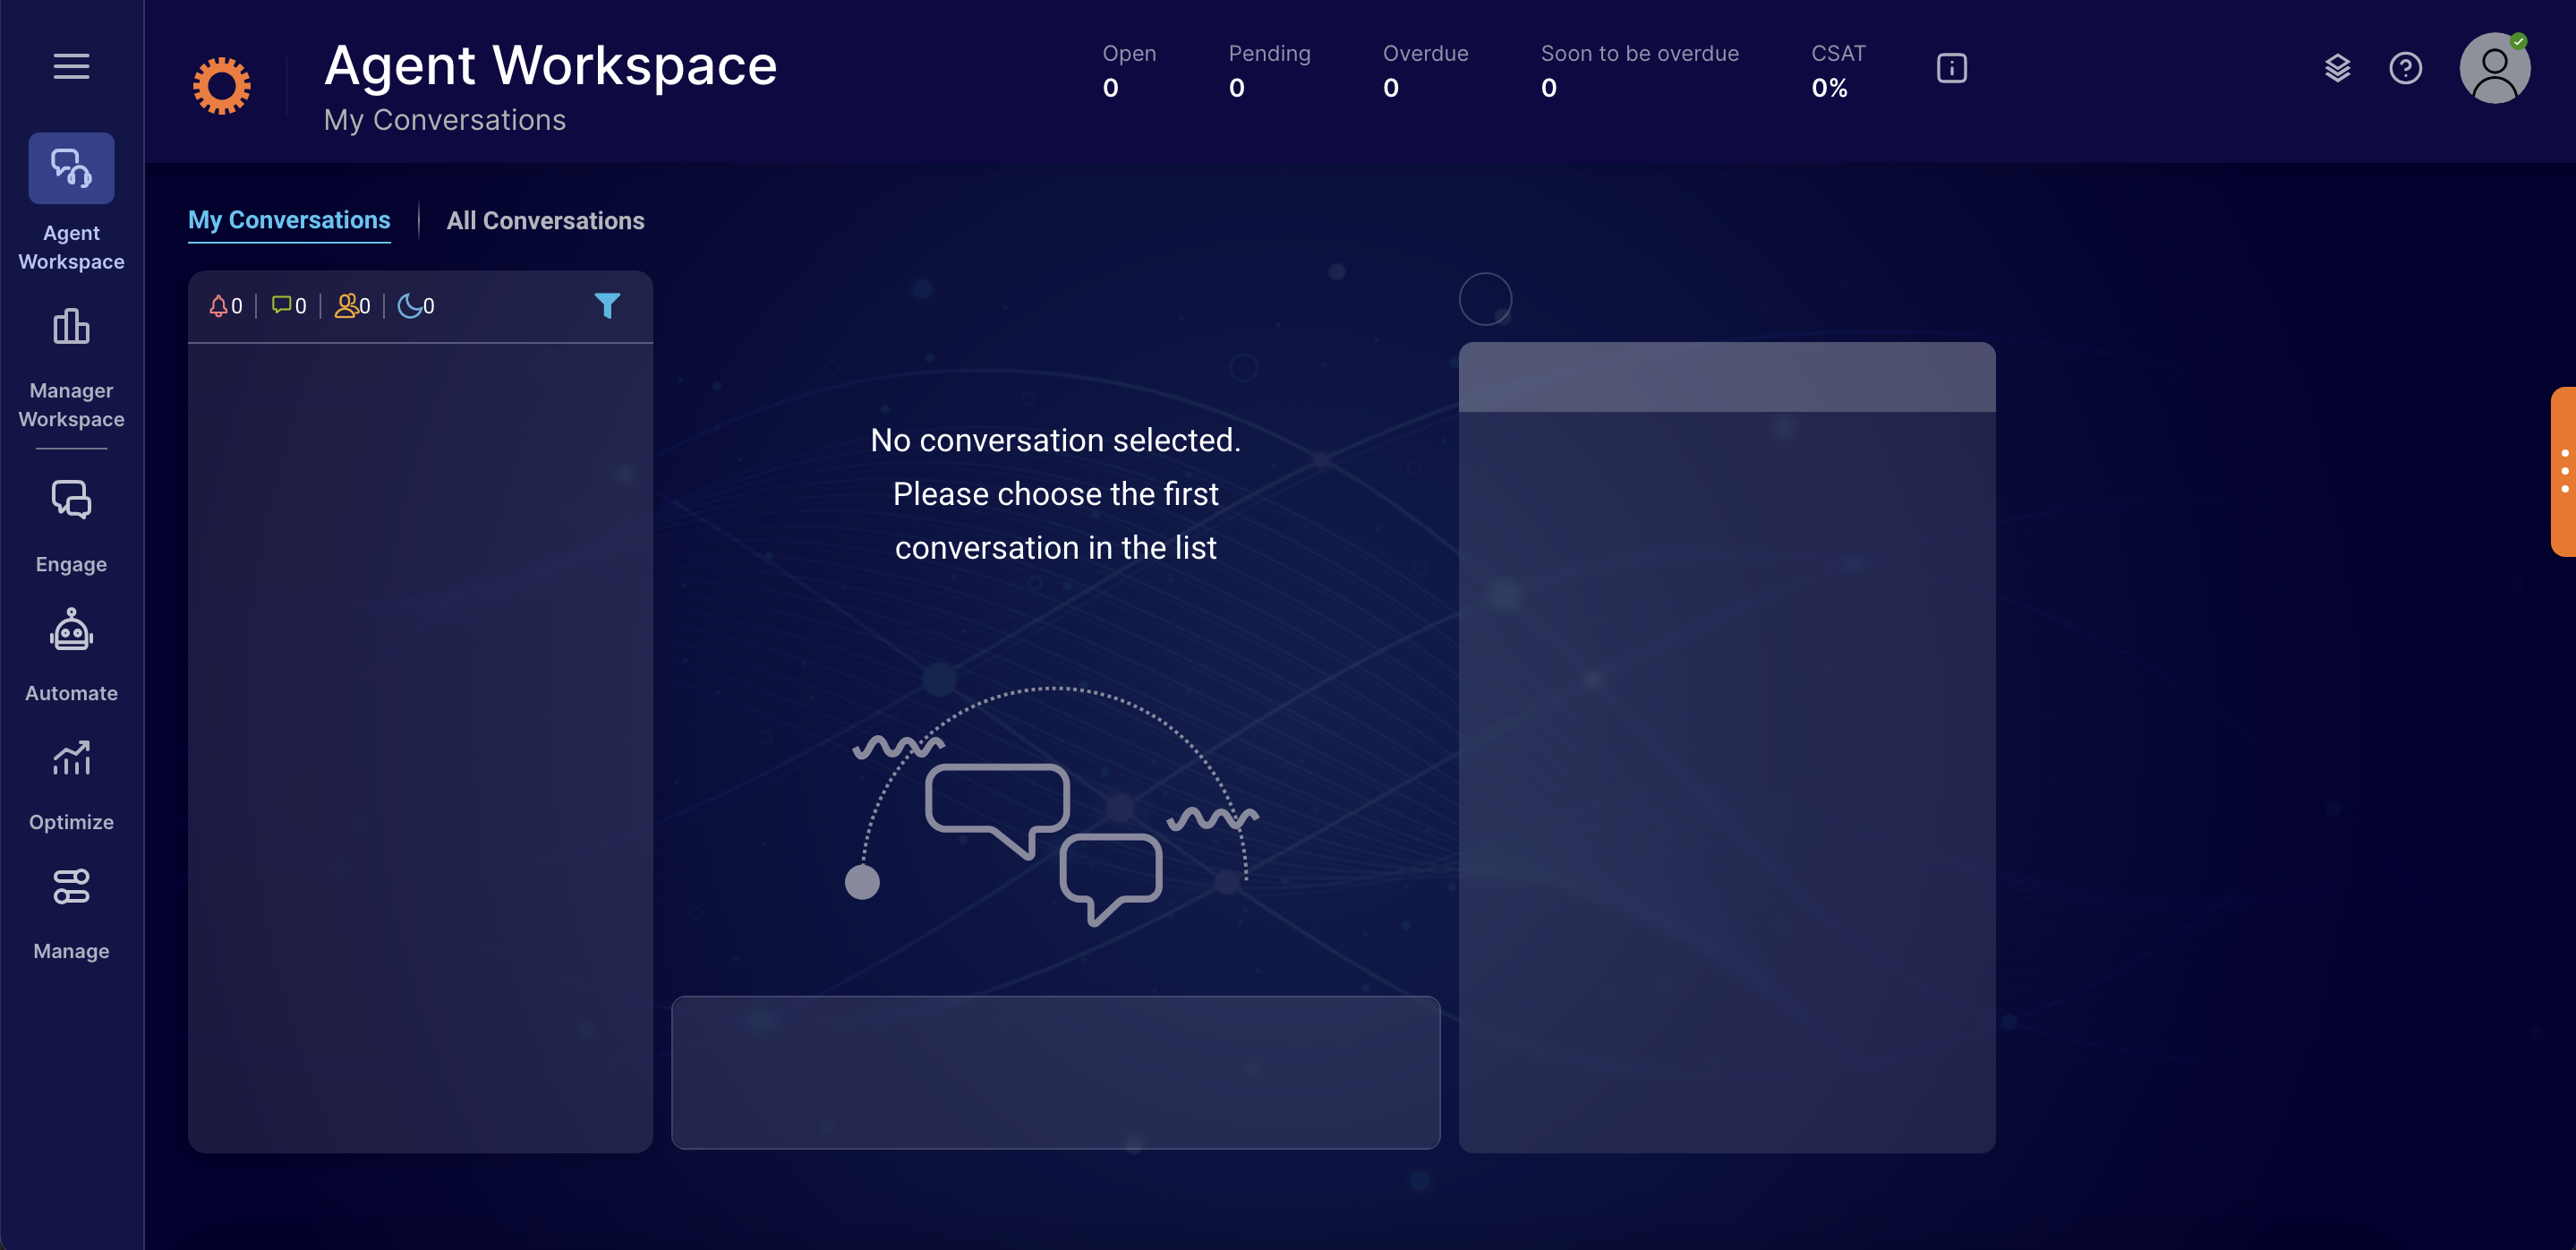Screen dimensions: 2576x1250
Task: Click the stacked layers icon in header
Action: pos(2337,68)
